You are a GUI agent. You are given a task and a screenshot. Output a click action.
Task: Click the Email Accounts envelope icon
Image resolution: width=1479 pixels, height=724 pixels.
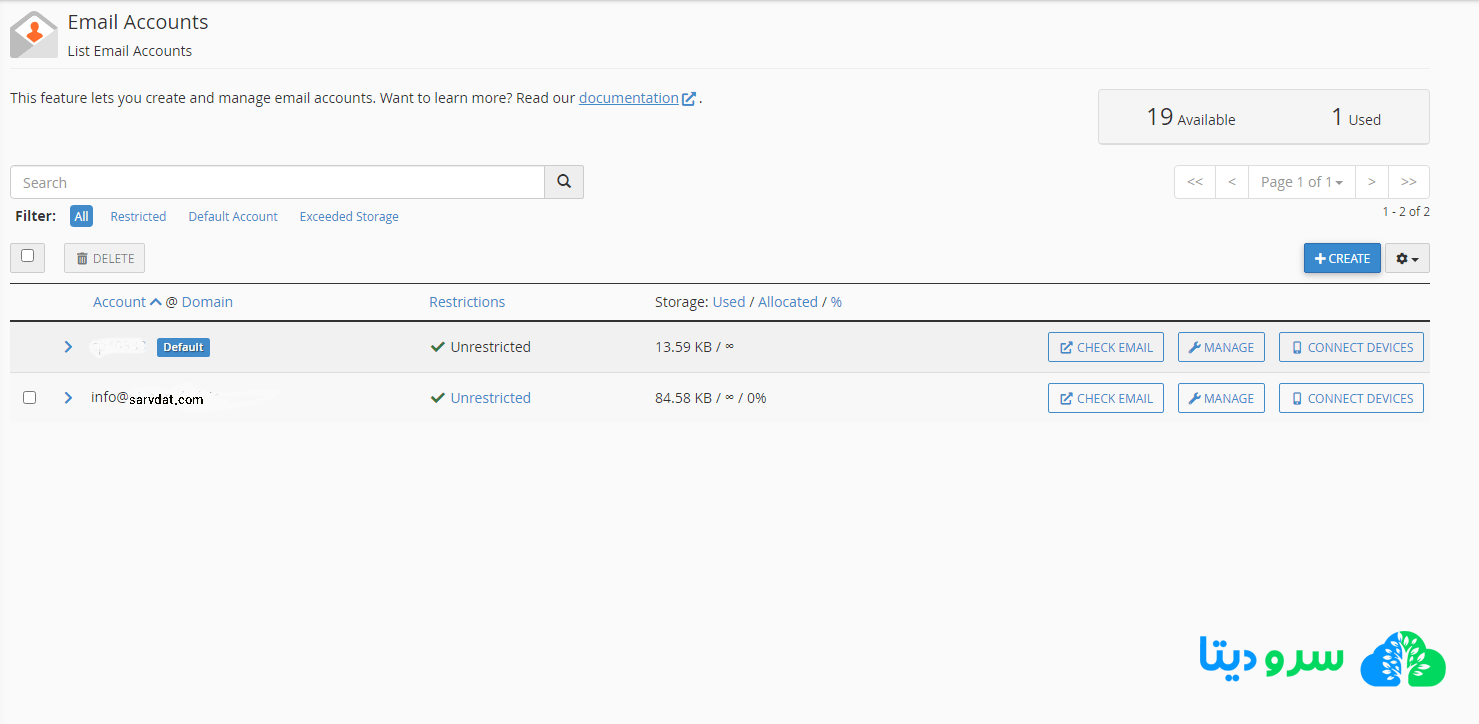pos(34,35)
